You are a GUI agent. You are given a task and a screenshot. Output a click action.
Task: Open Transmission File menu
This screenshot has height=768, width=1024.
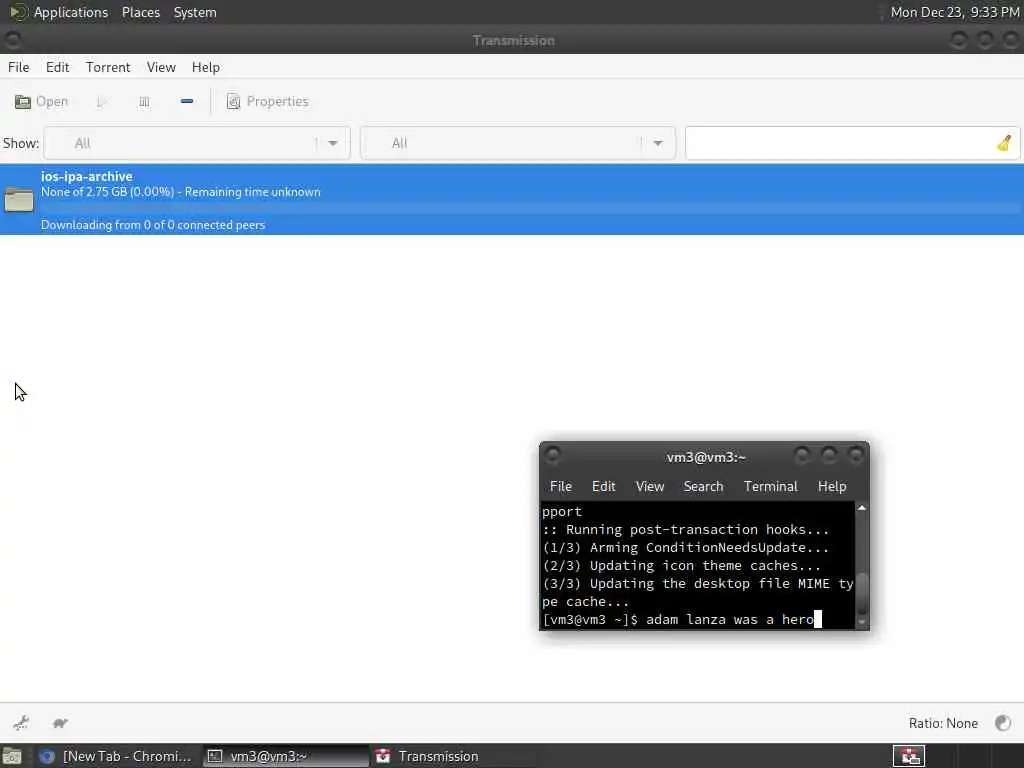(x=18, y=67)
